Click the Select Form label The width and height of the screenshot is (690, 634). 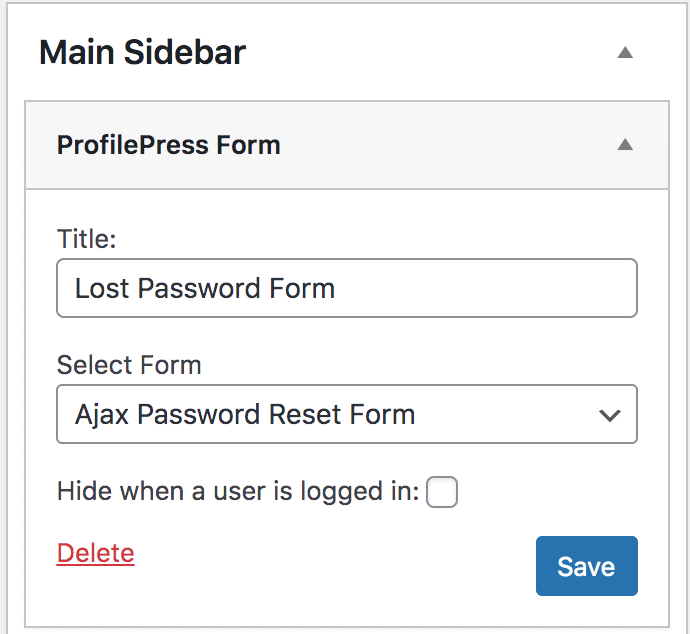click(x=129, y=365)
